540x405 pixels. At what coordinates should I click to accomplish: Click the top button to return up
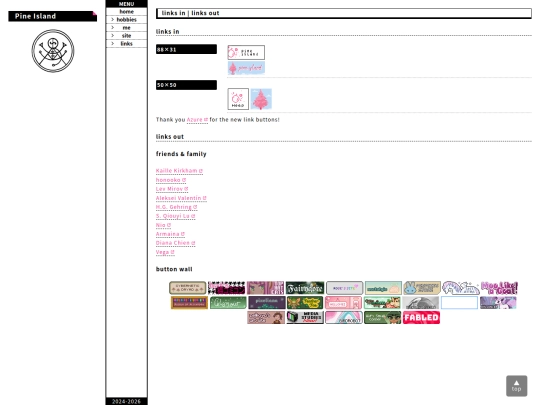(517, 386)
